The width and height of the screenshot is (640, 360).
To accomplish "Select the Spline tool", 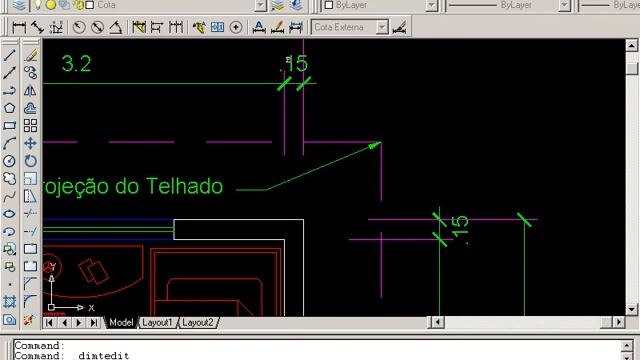I will click(9, 196).
